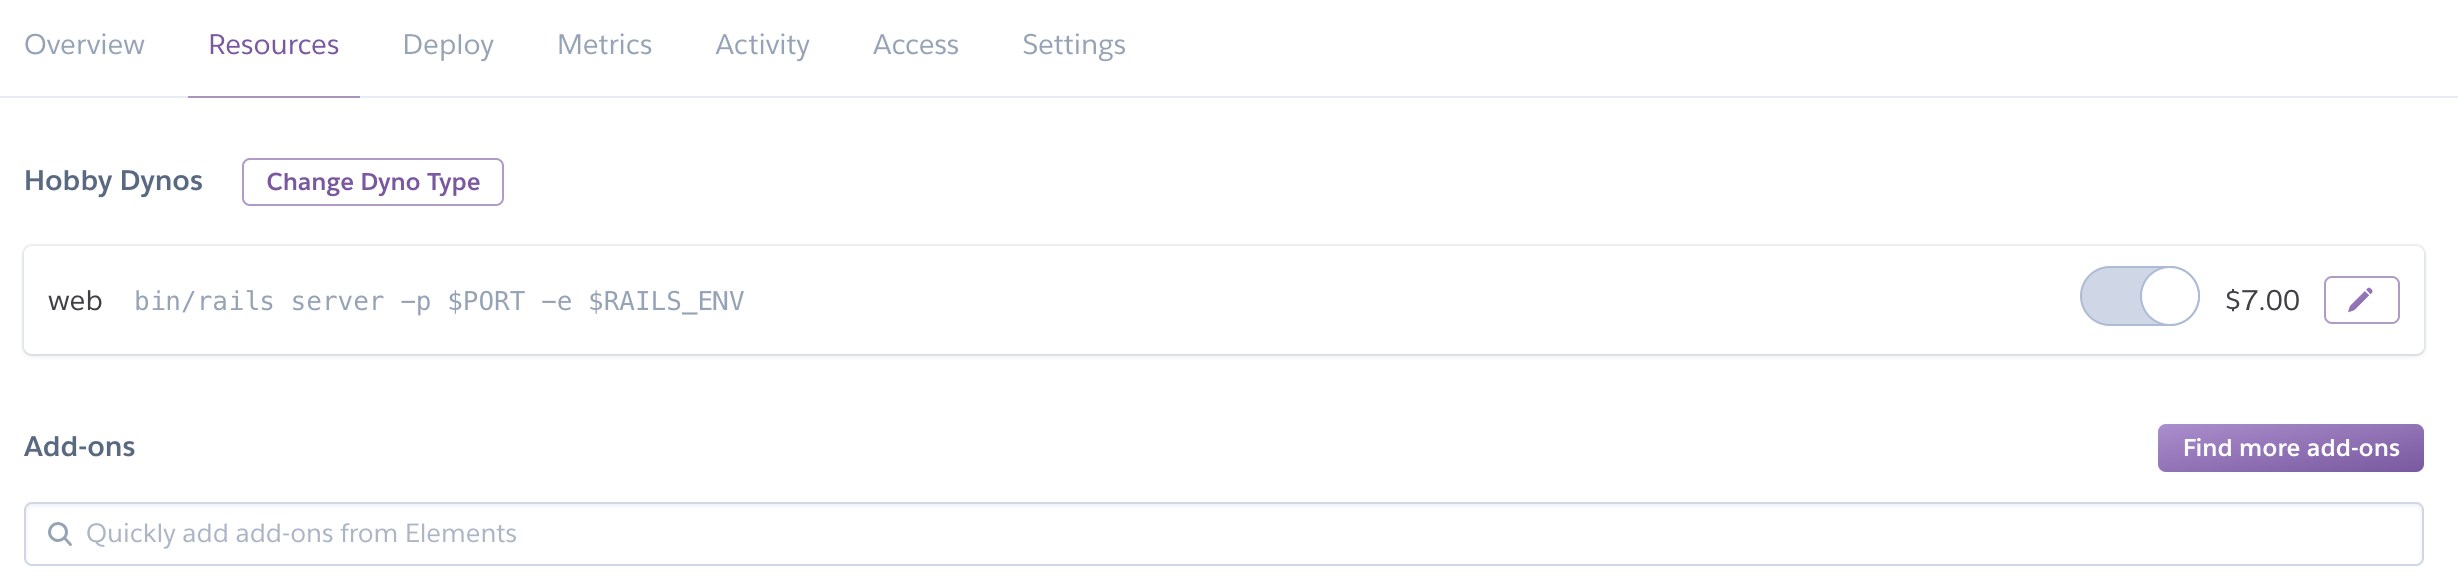Switch to the Deploy tab
2458x576 pixels.
[448, 45]
